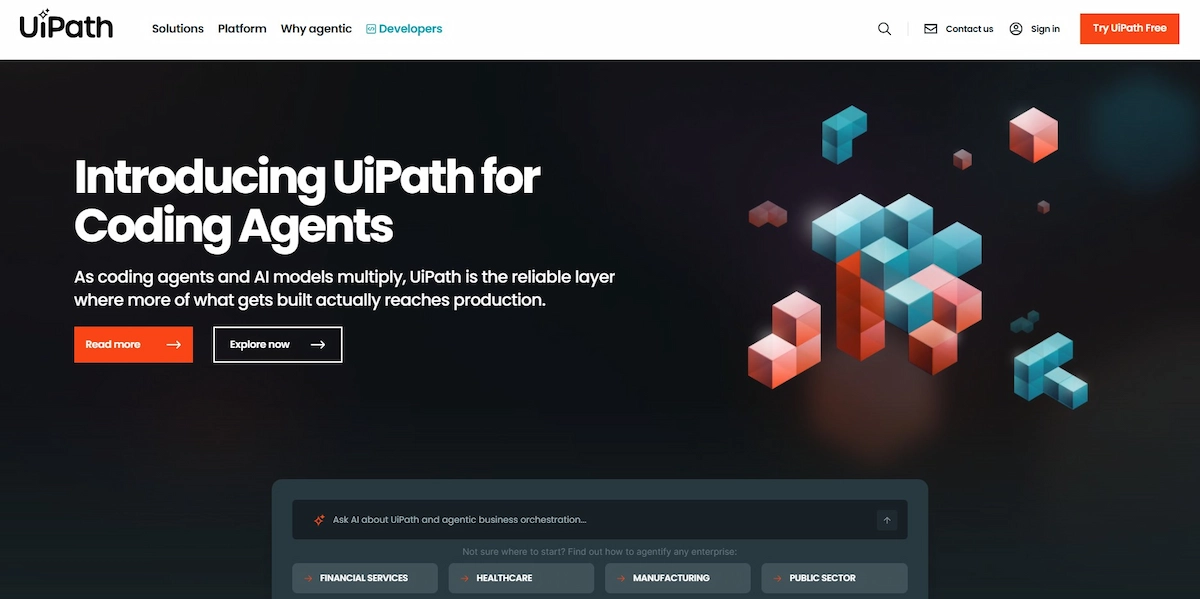This screenshot has width=1200, height=599.
Task: Click the Read more button
Action: pos(133,344)
